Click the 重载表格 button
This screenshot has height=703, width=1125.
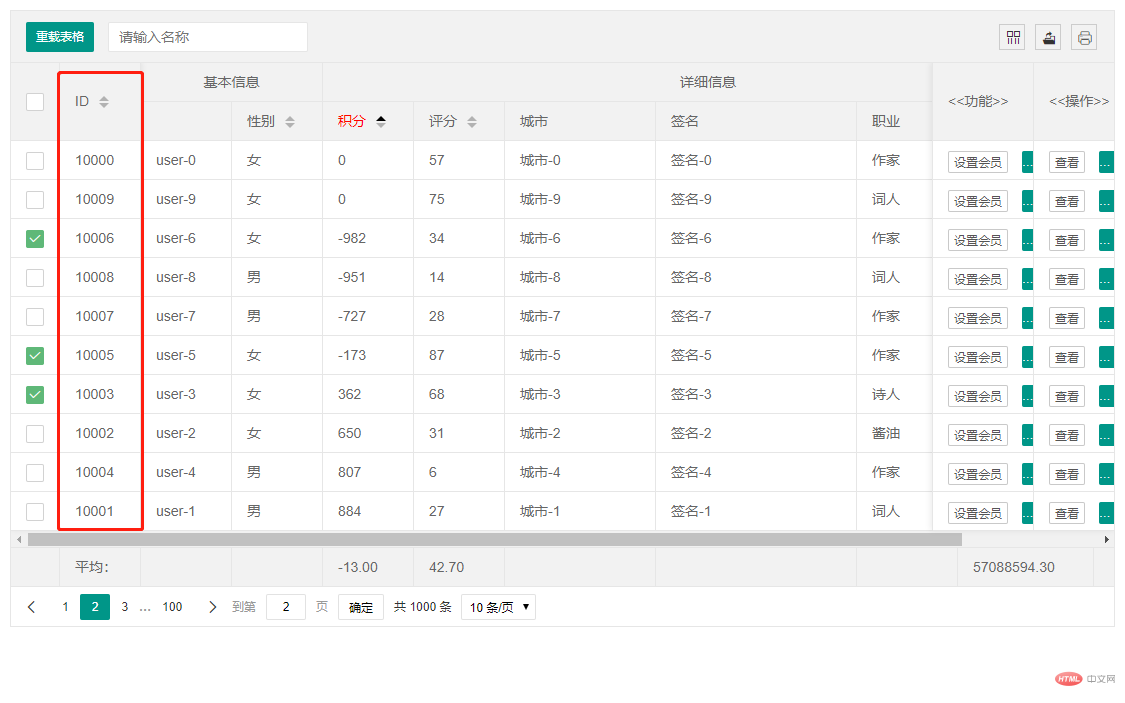(x=60, y=37)
